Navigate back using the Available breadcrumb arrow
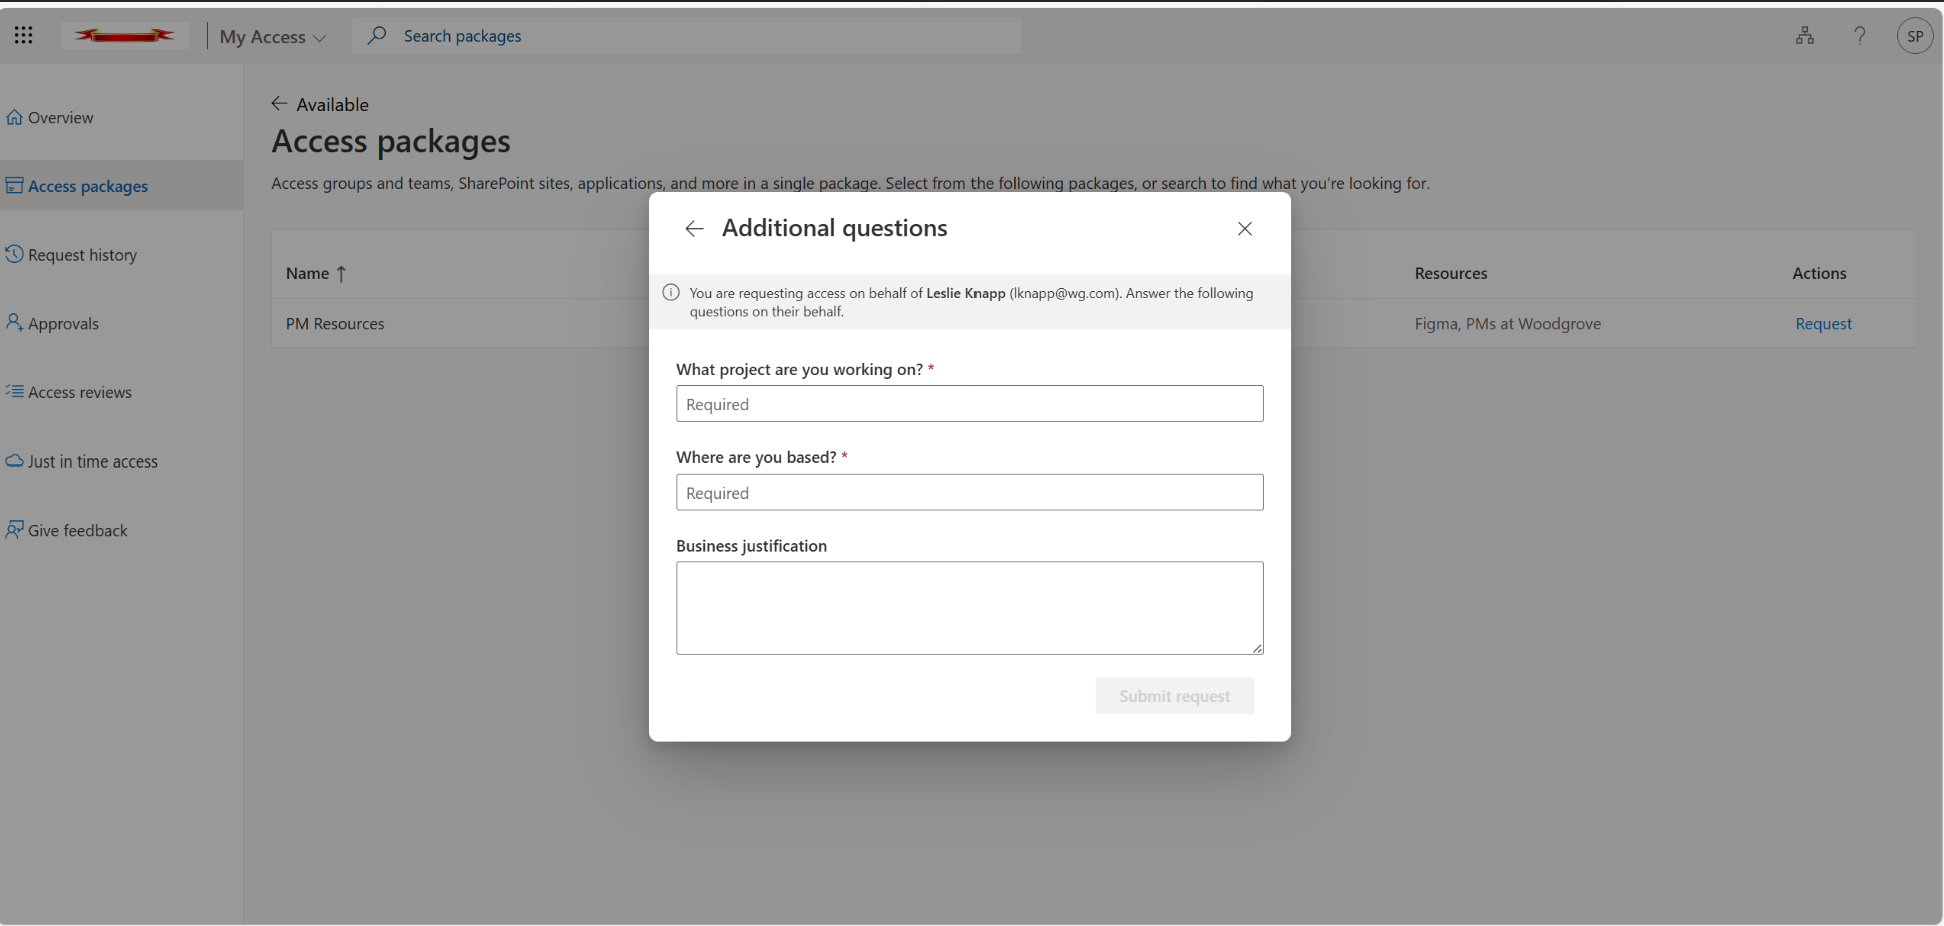This screenshot has width=1944, height=926. pyautogui.click(x=280, y=103)
